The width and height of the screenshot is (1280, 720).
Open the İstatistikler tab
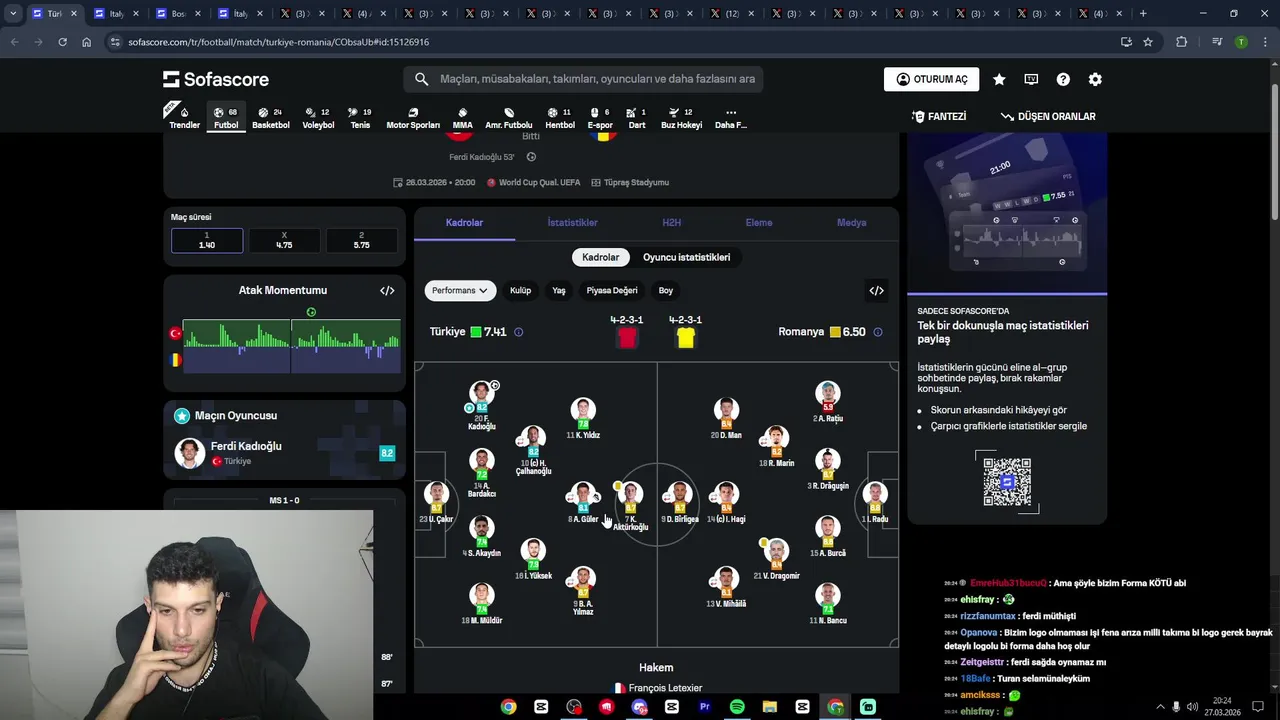click(572, 223)
